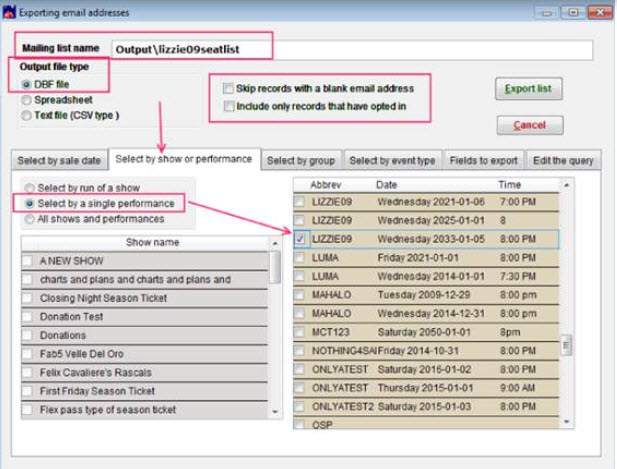This screenshot has height=469, width=617.
Task: Check the Flex pass type of season ticket checkbox
Action: point(28,410)
